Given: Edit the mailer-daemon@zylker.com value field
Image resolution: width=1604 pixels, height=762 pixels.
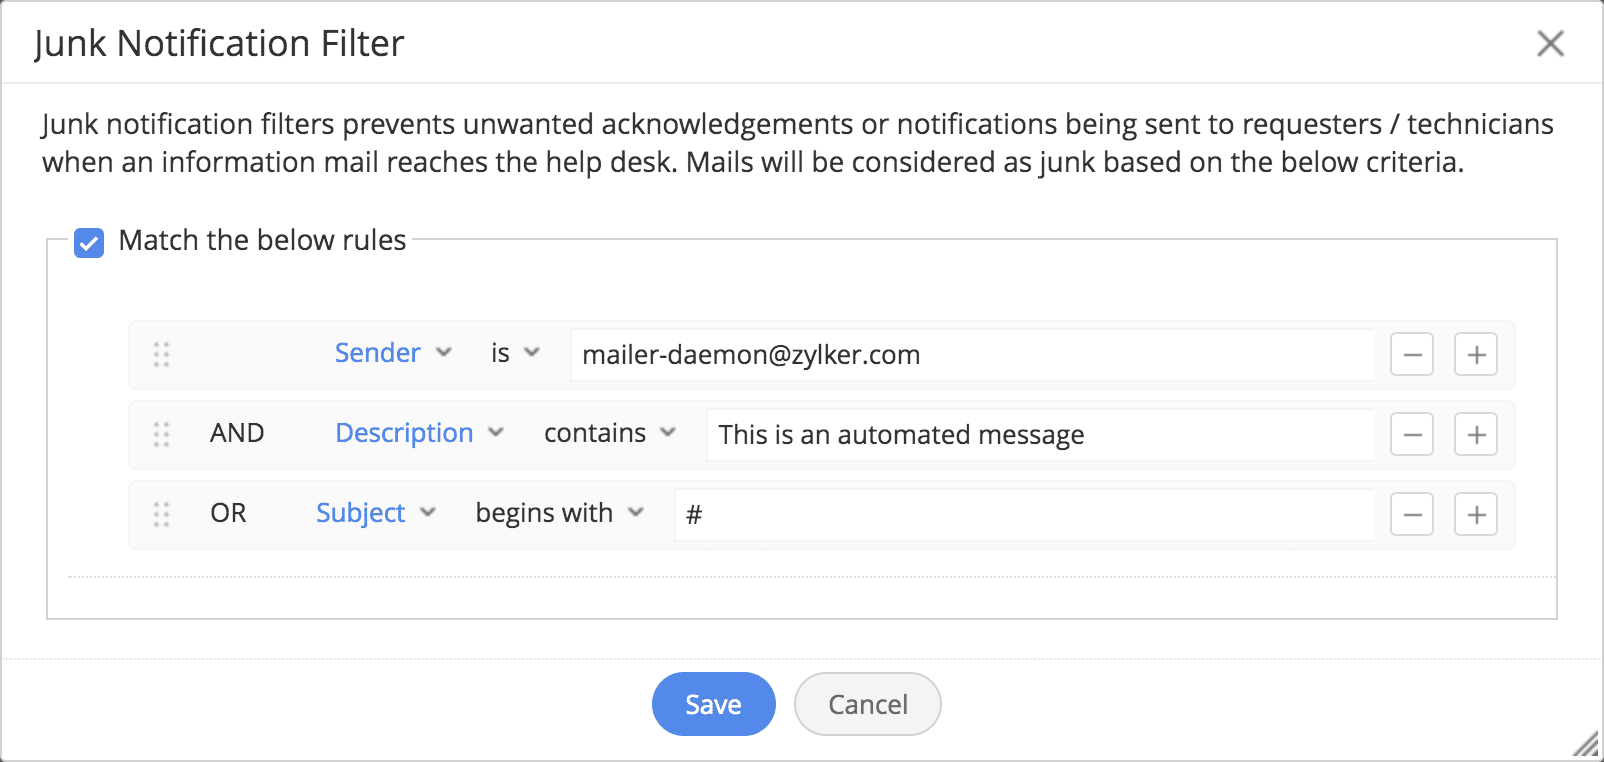Looking at the screenshot, I should 972,355.
